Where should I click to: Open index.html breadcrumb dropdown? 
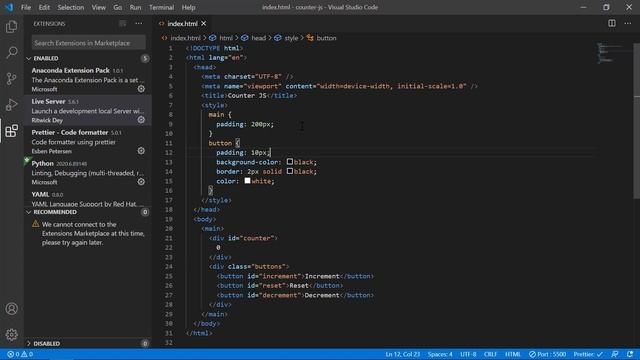pyautogui.click(x=181, y=38)
